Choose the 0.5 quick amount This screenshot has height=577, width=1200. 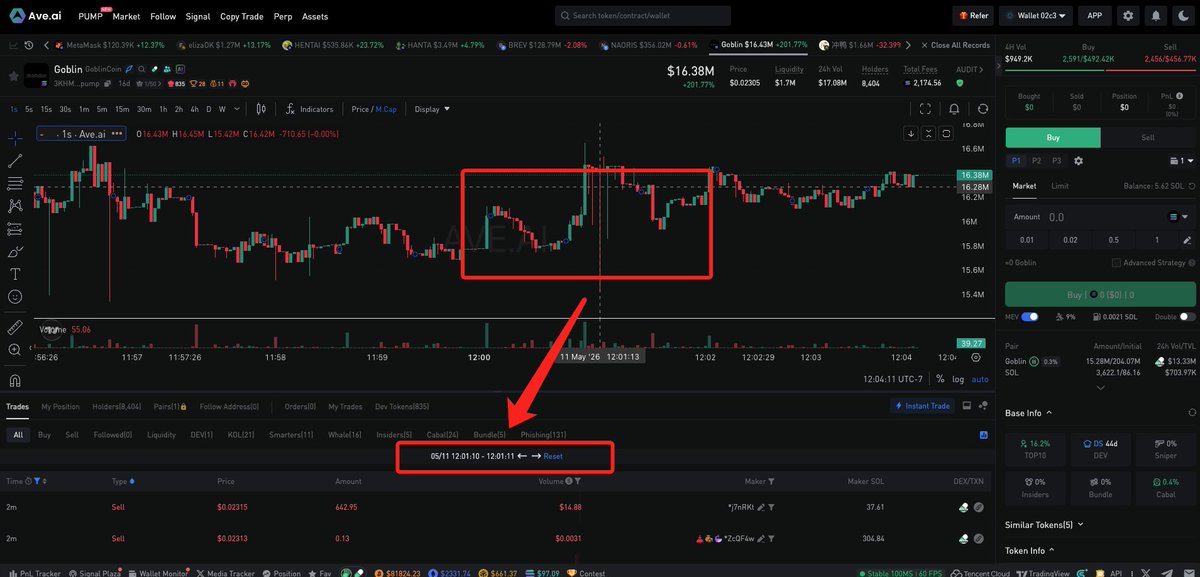[x=1113, y=239]
